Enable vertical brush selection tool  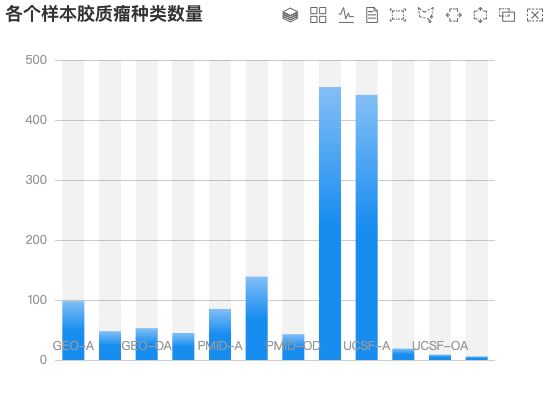pyautogui.click(x=480, y=15)
